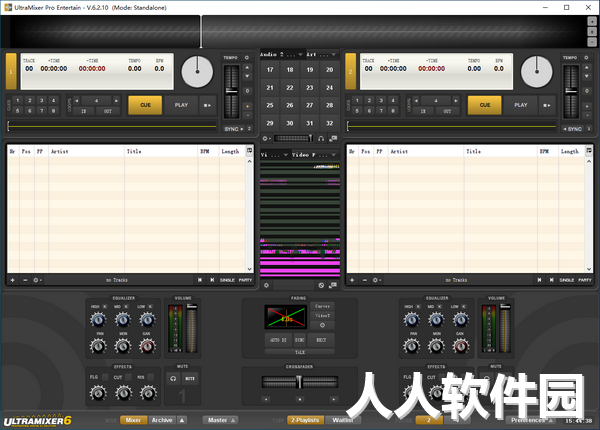The image size is (600, 430).
Task: Click deck 1 tempo plus button
Action: (247, 106)
